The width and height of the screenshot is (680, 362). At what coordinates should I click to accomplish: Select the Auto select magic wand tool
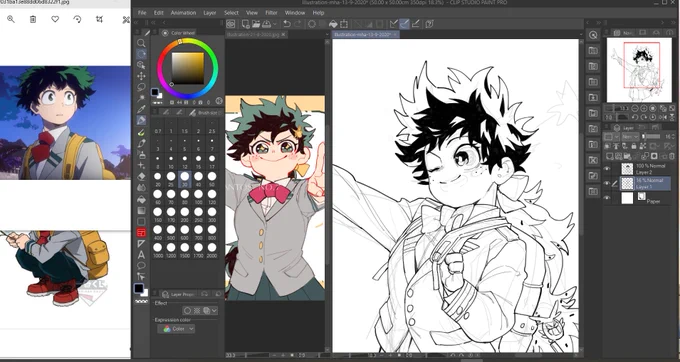[141, 98]
